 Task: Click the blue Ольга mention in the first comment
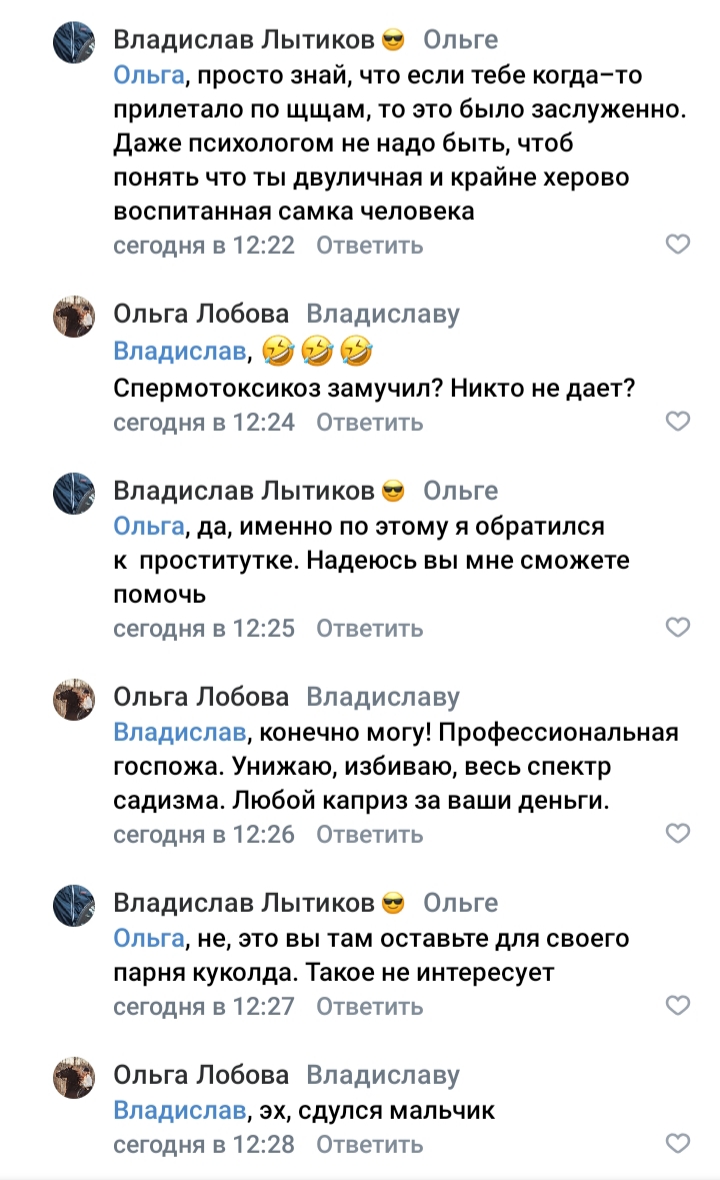click(x=148, y=73)
